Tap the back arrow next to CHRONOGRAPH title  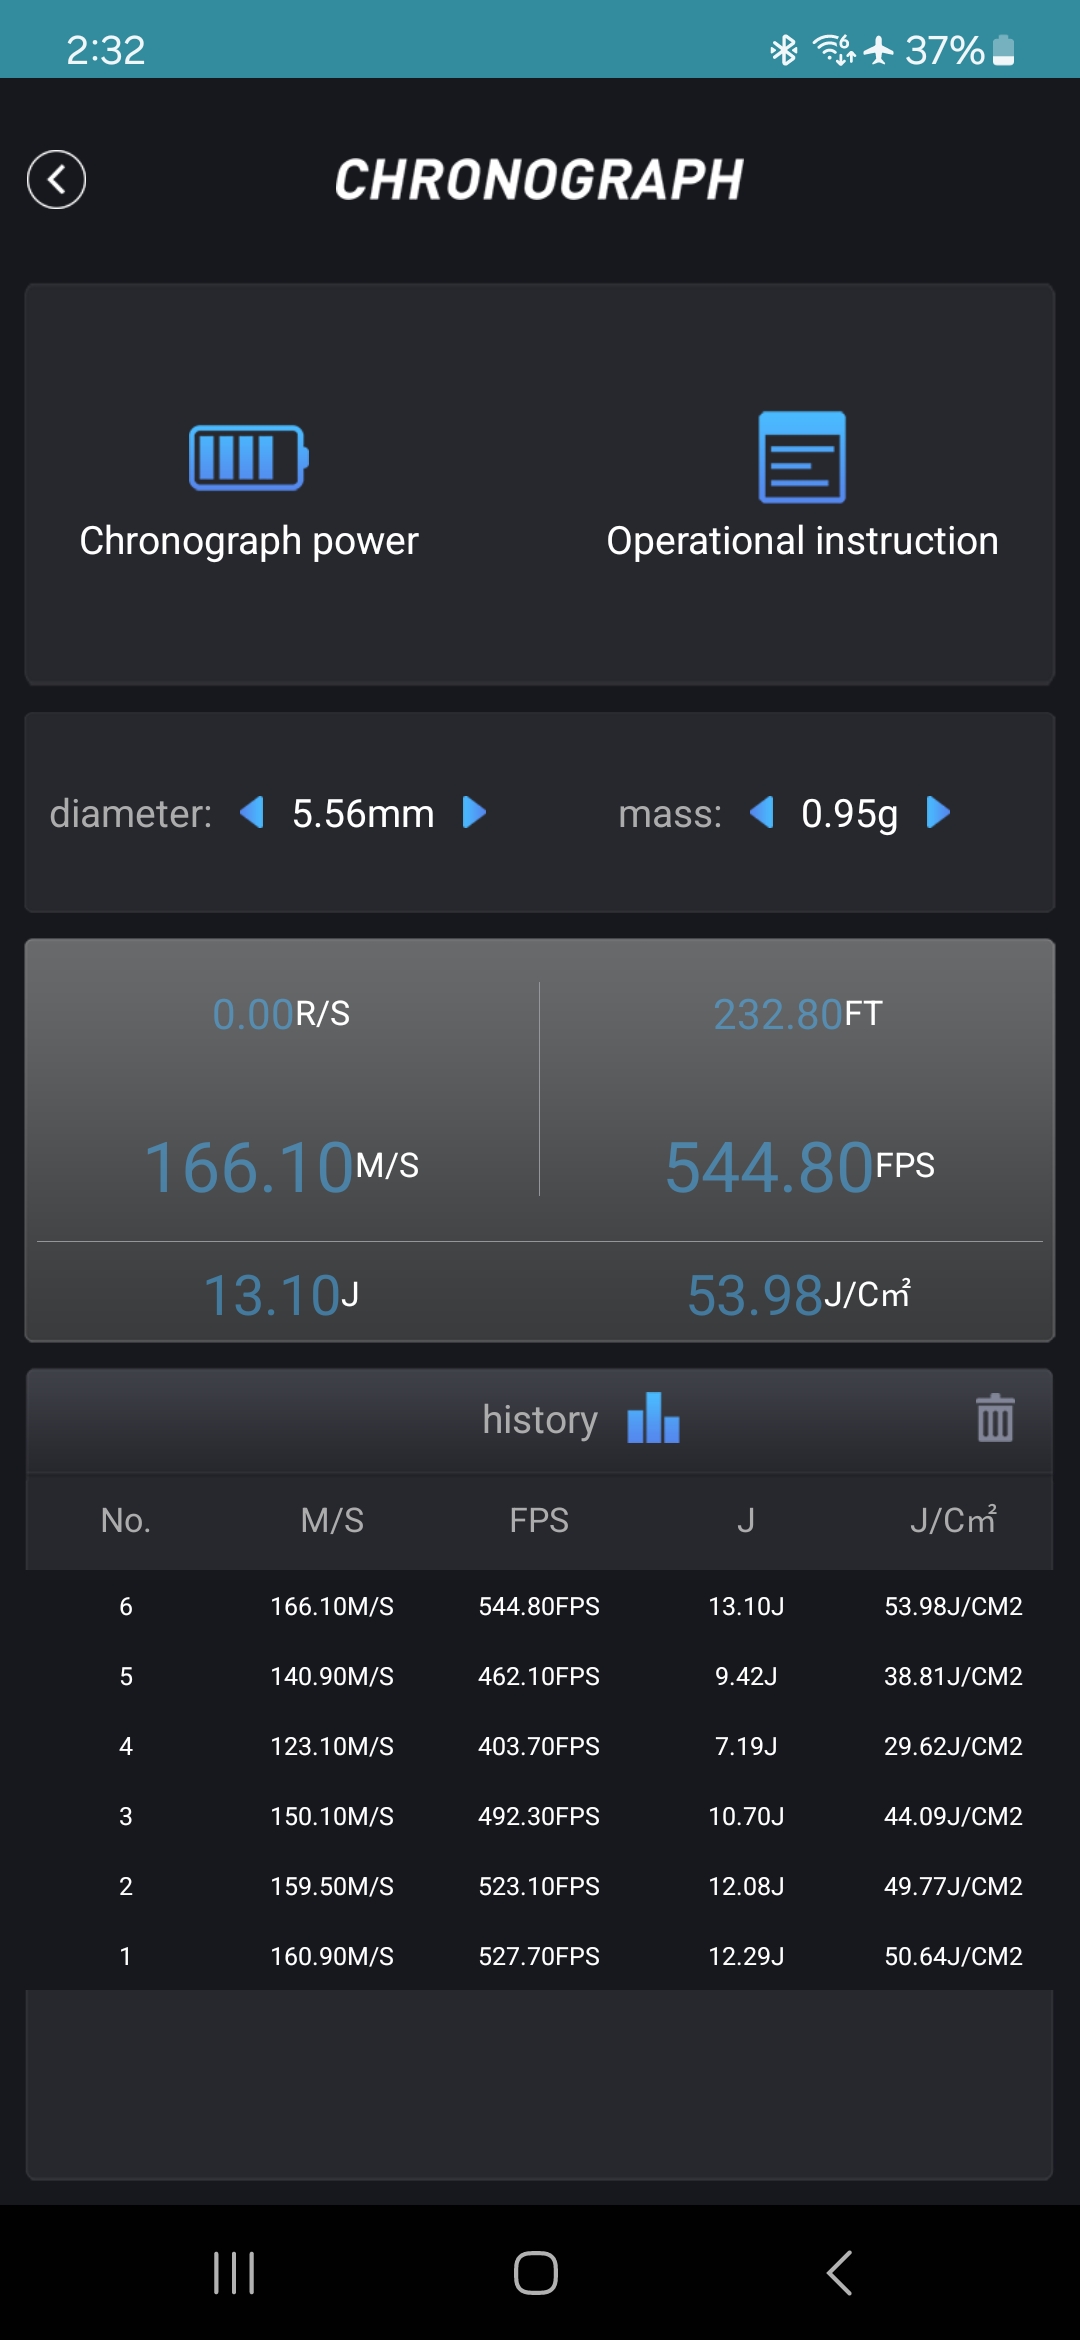56,180
